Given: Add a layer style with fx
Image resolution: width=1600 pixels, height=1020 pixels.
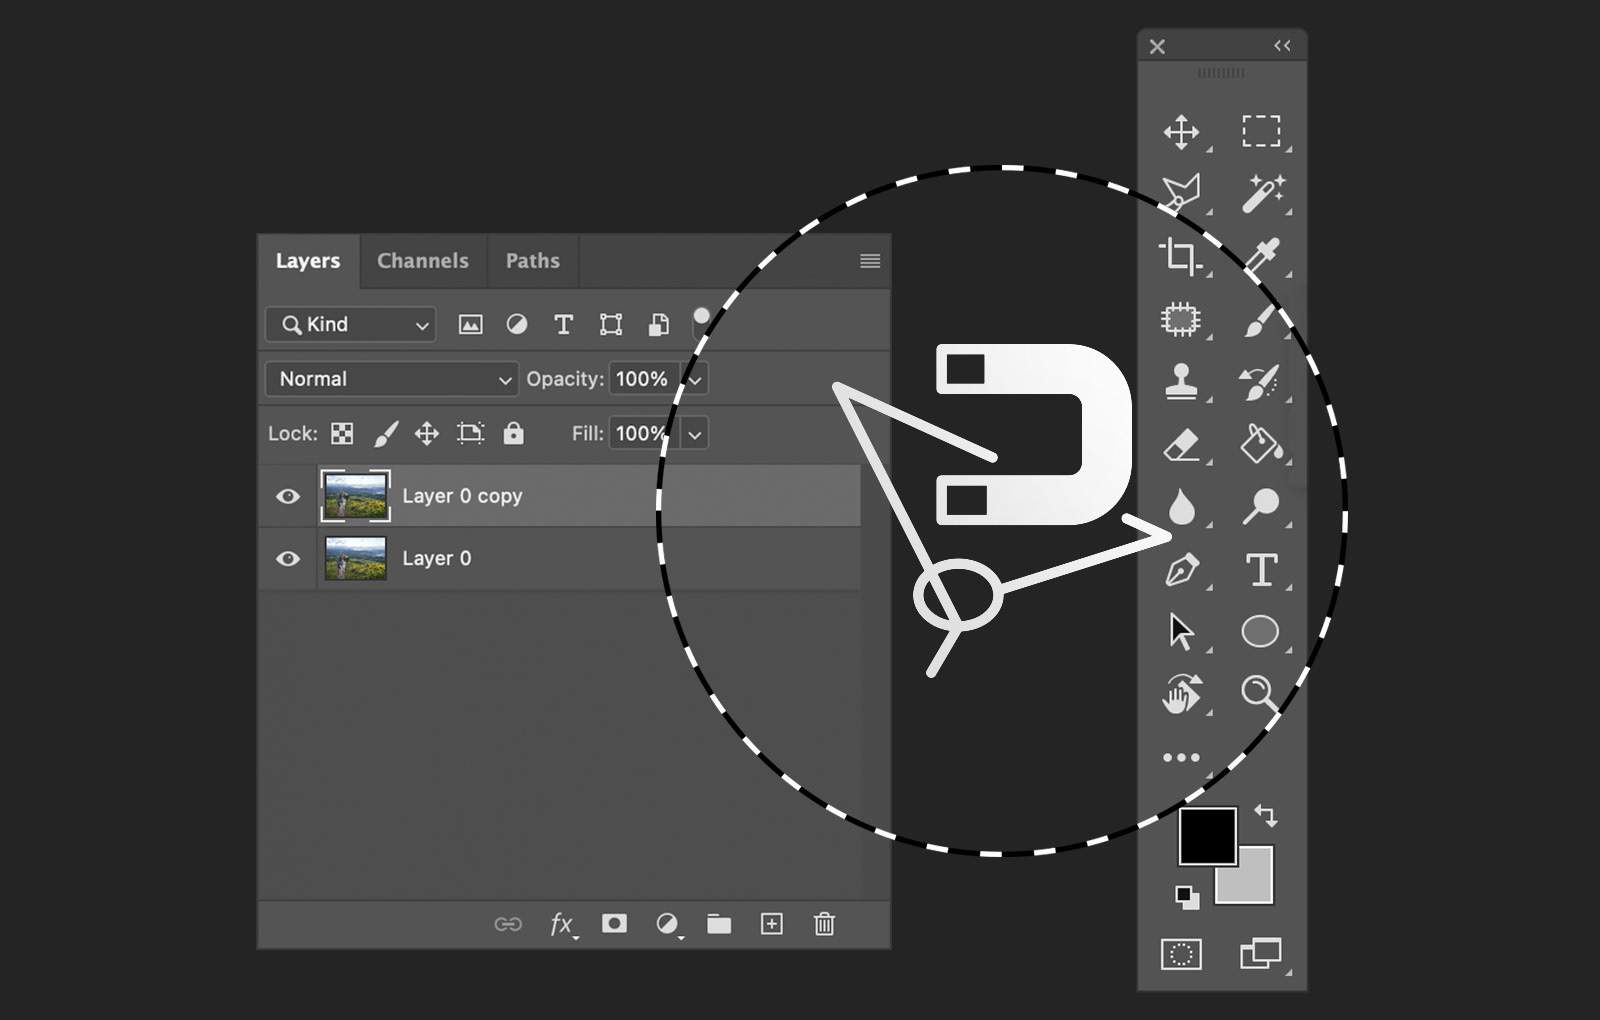Looking at the screenshot, I should 563,925.
